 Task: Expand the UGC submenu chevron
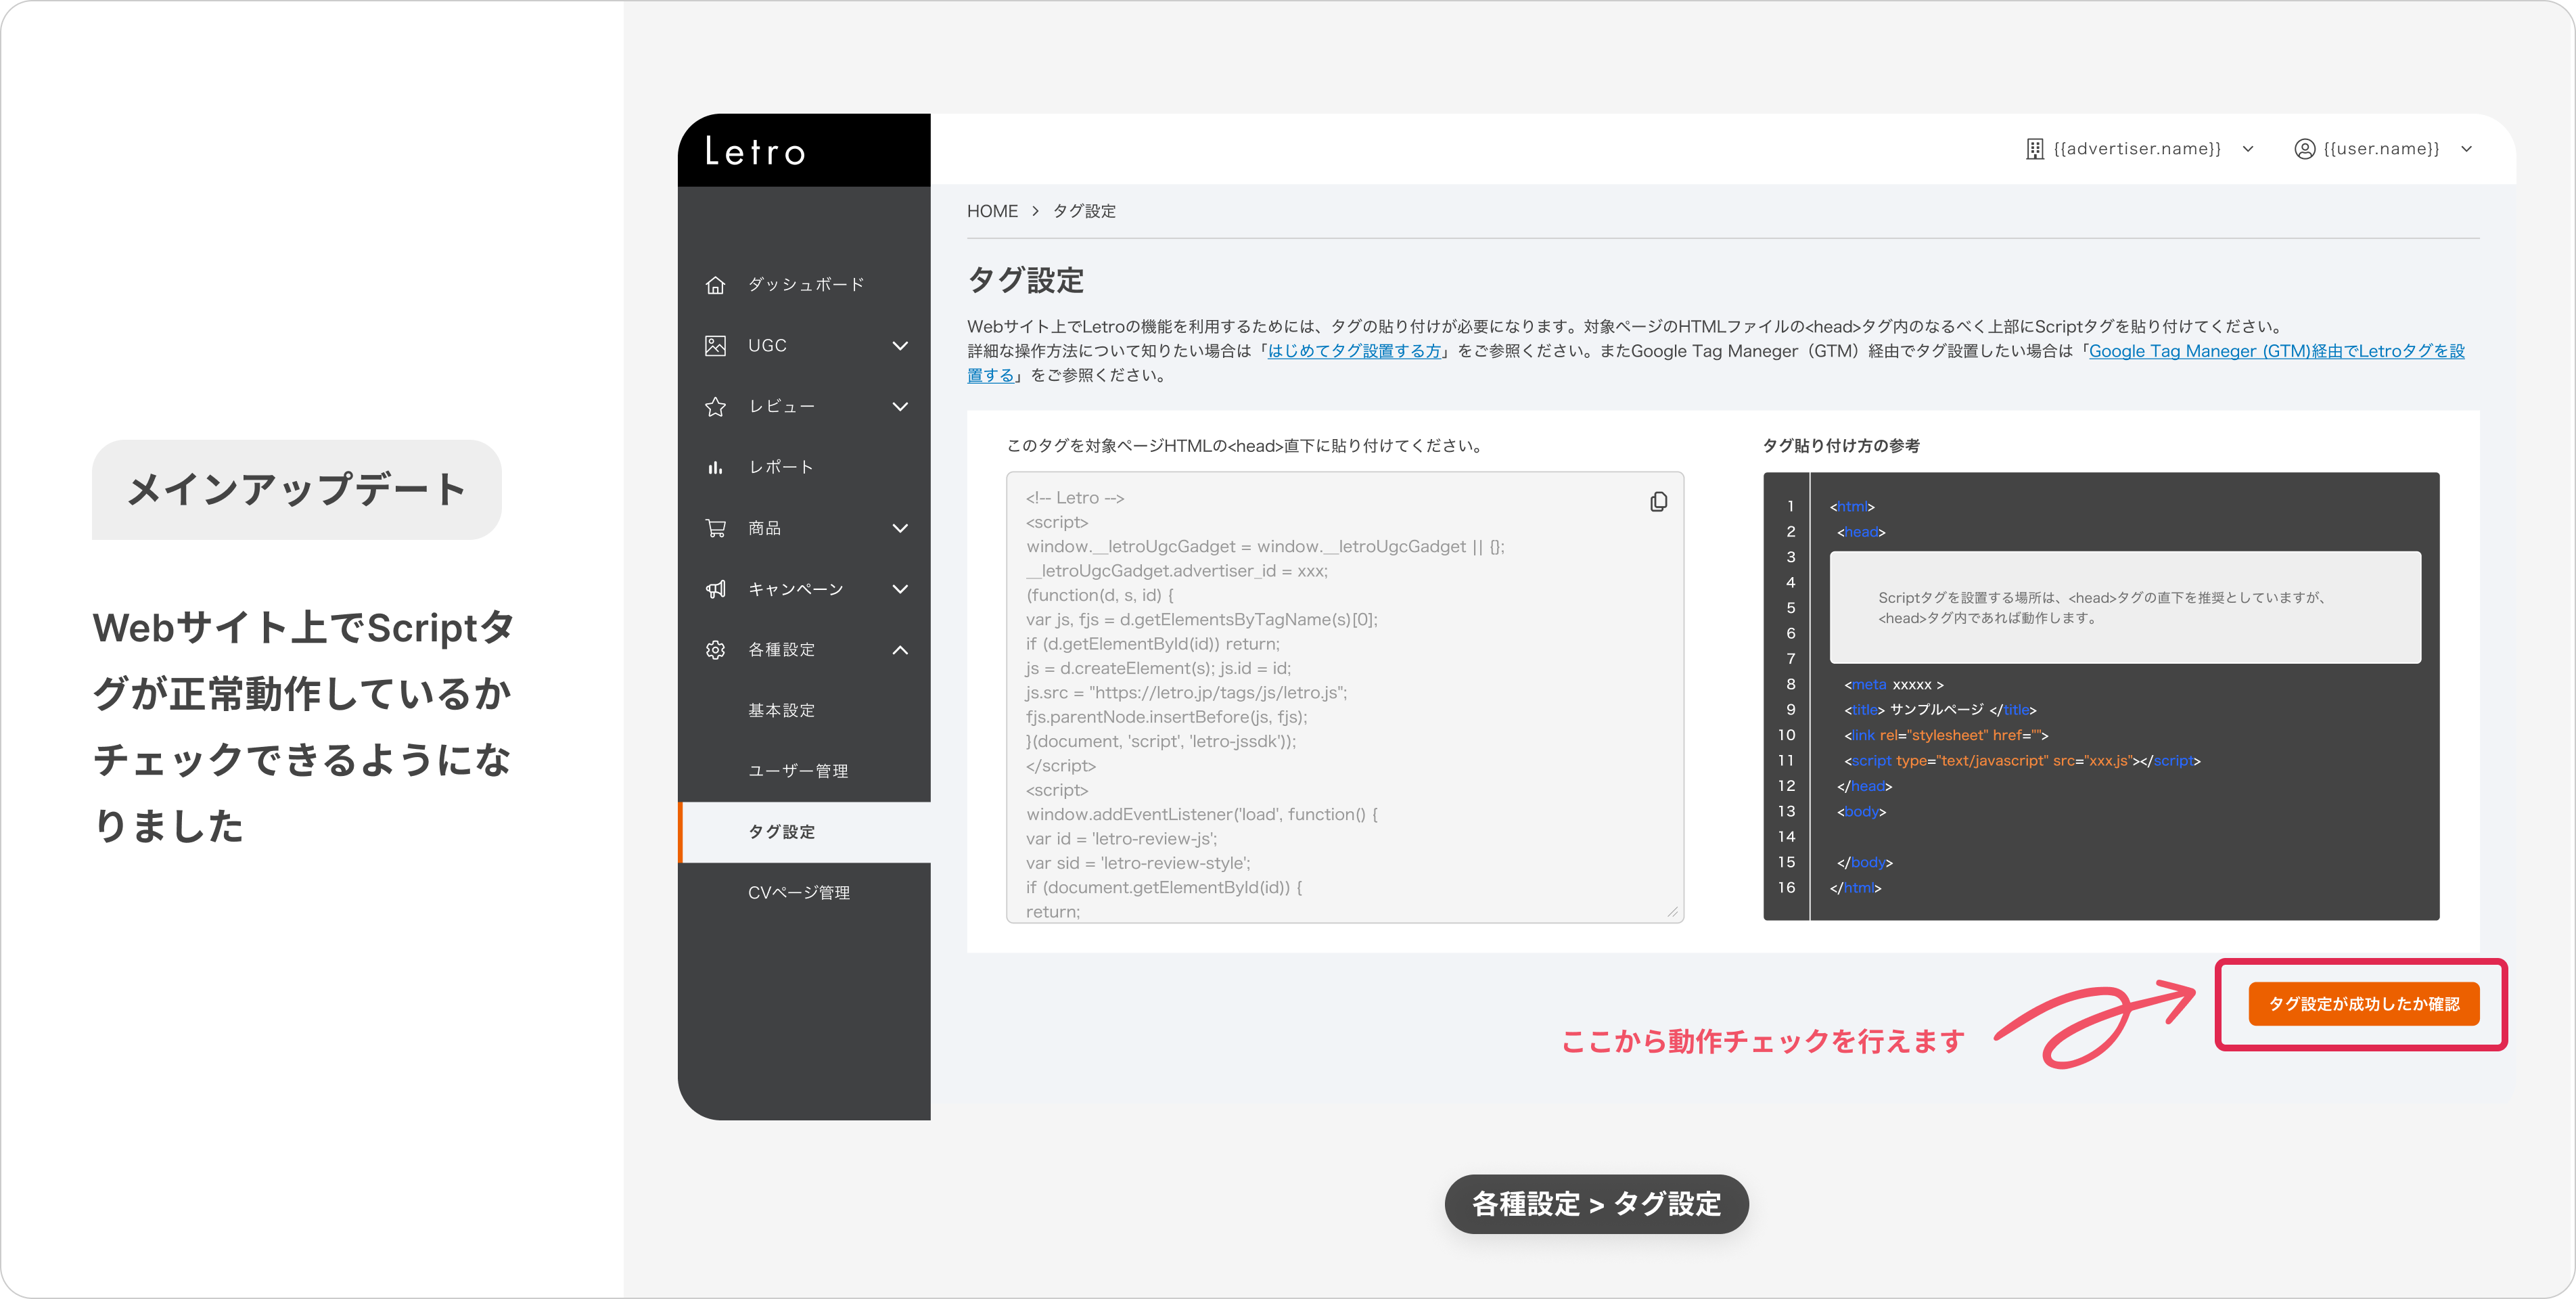click(x=900, y=346)
